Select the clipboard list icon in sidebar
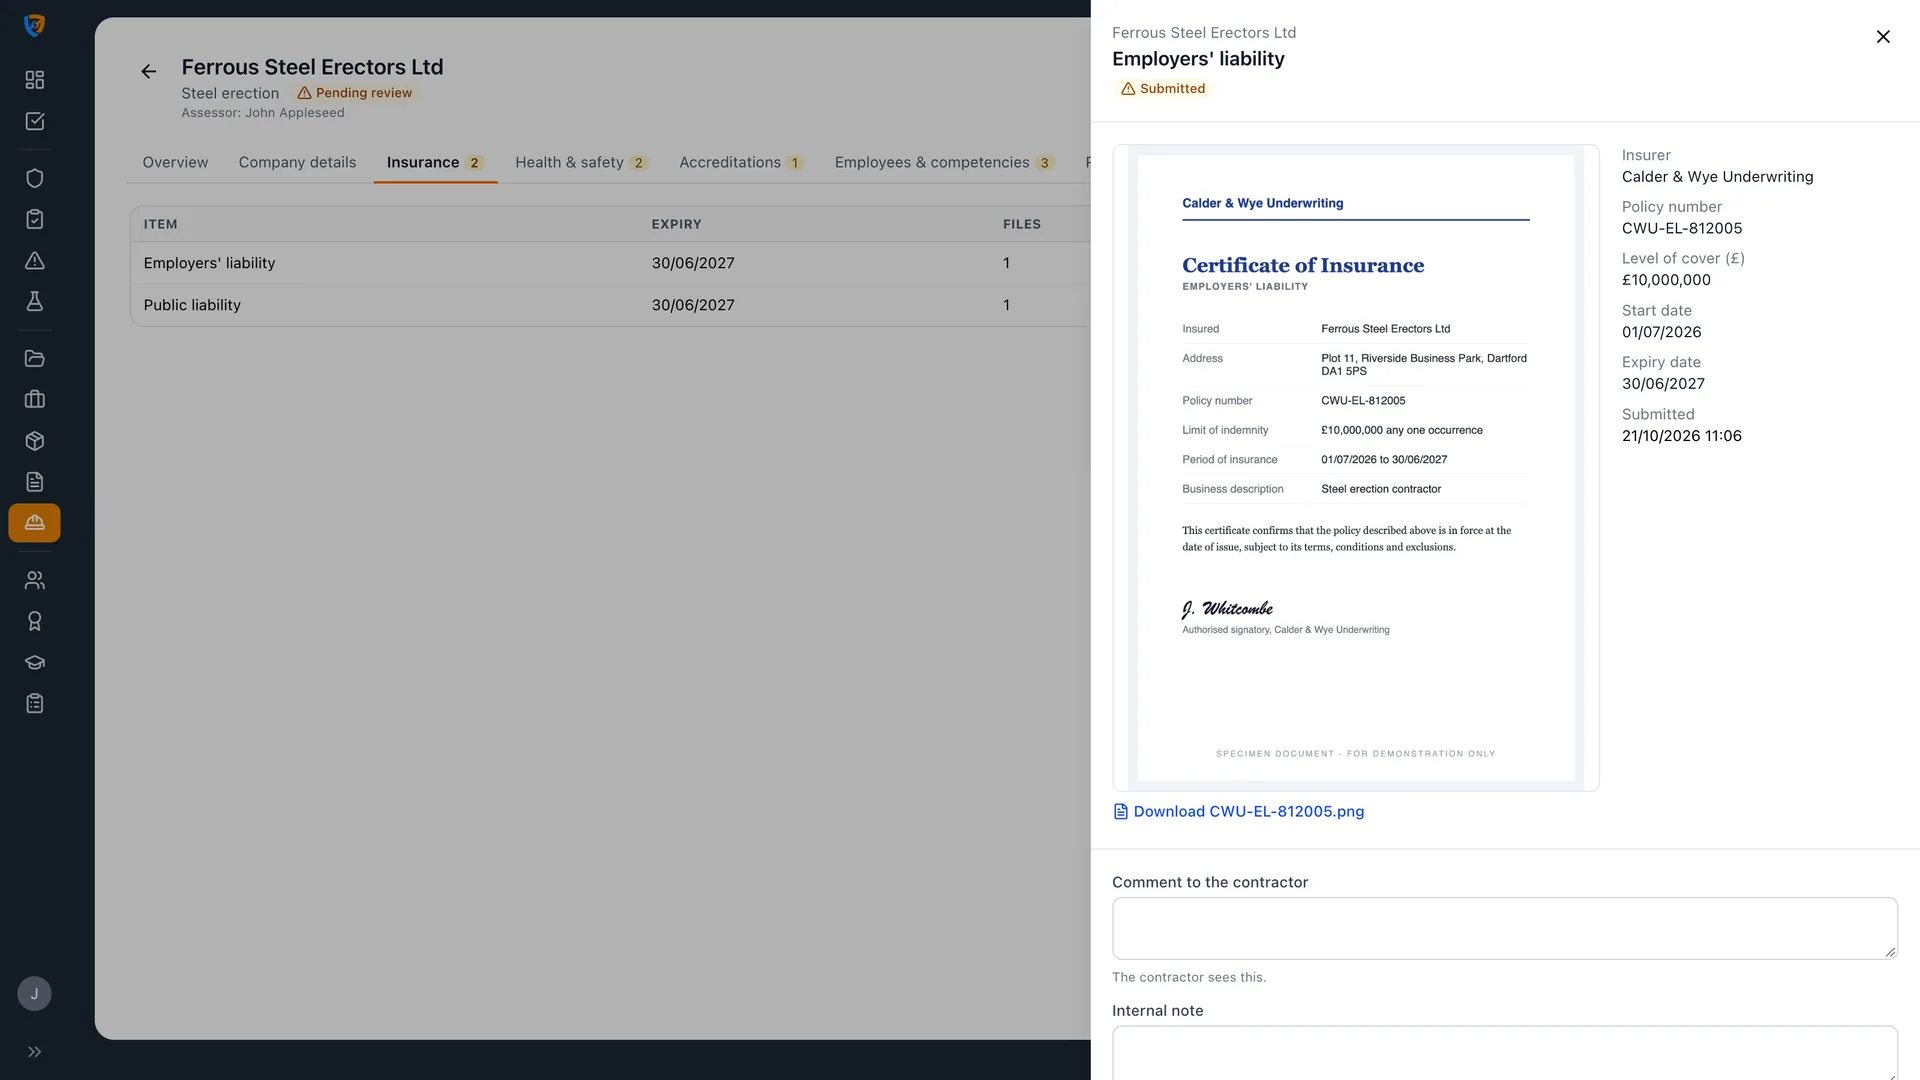Image resolution: width=1920 pixels, height=1080 pixels. click(34, 704)
